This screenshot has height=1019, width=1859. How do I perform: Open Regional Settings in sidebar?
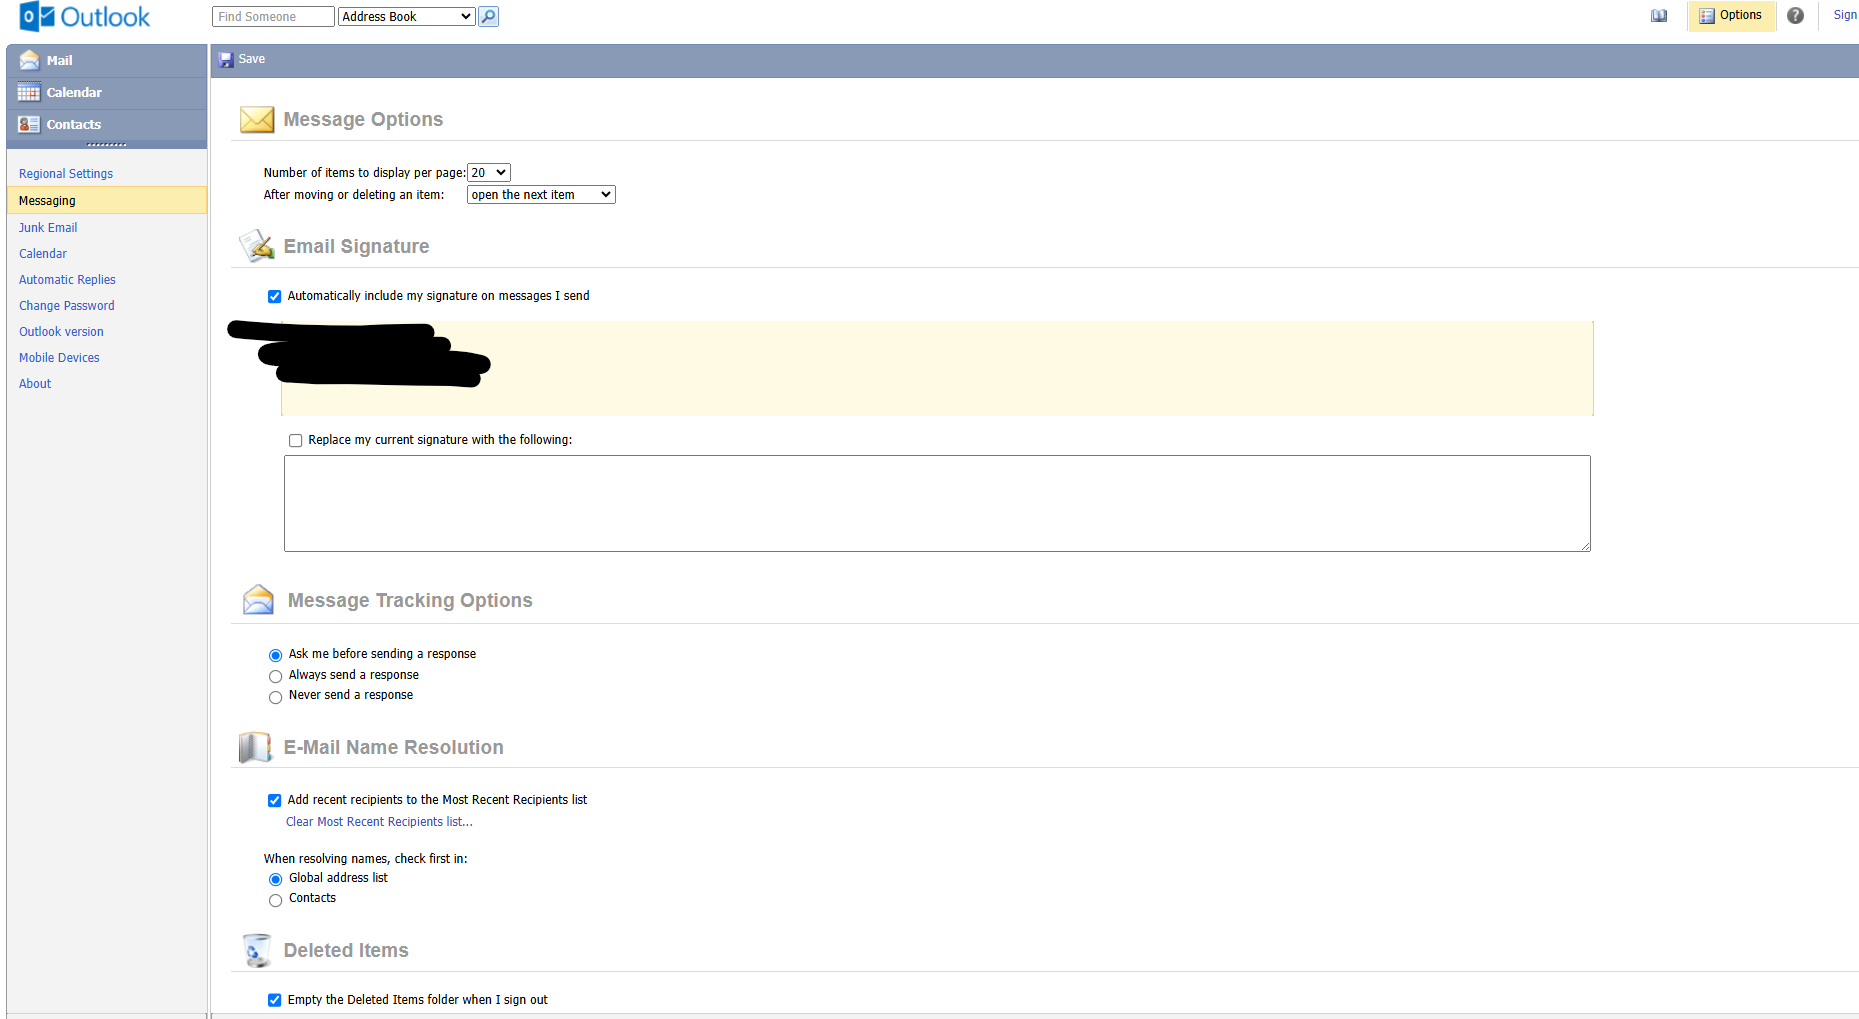coord(66,174)
